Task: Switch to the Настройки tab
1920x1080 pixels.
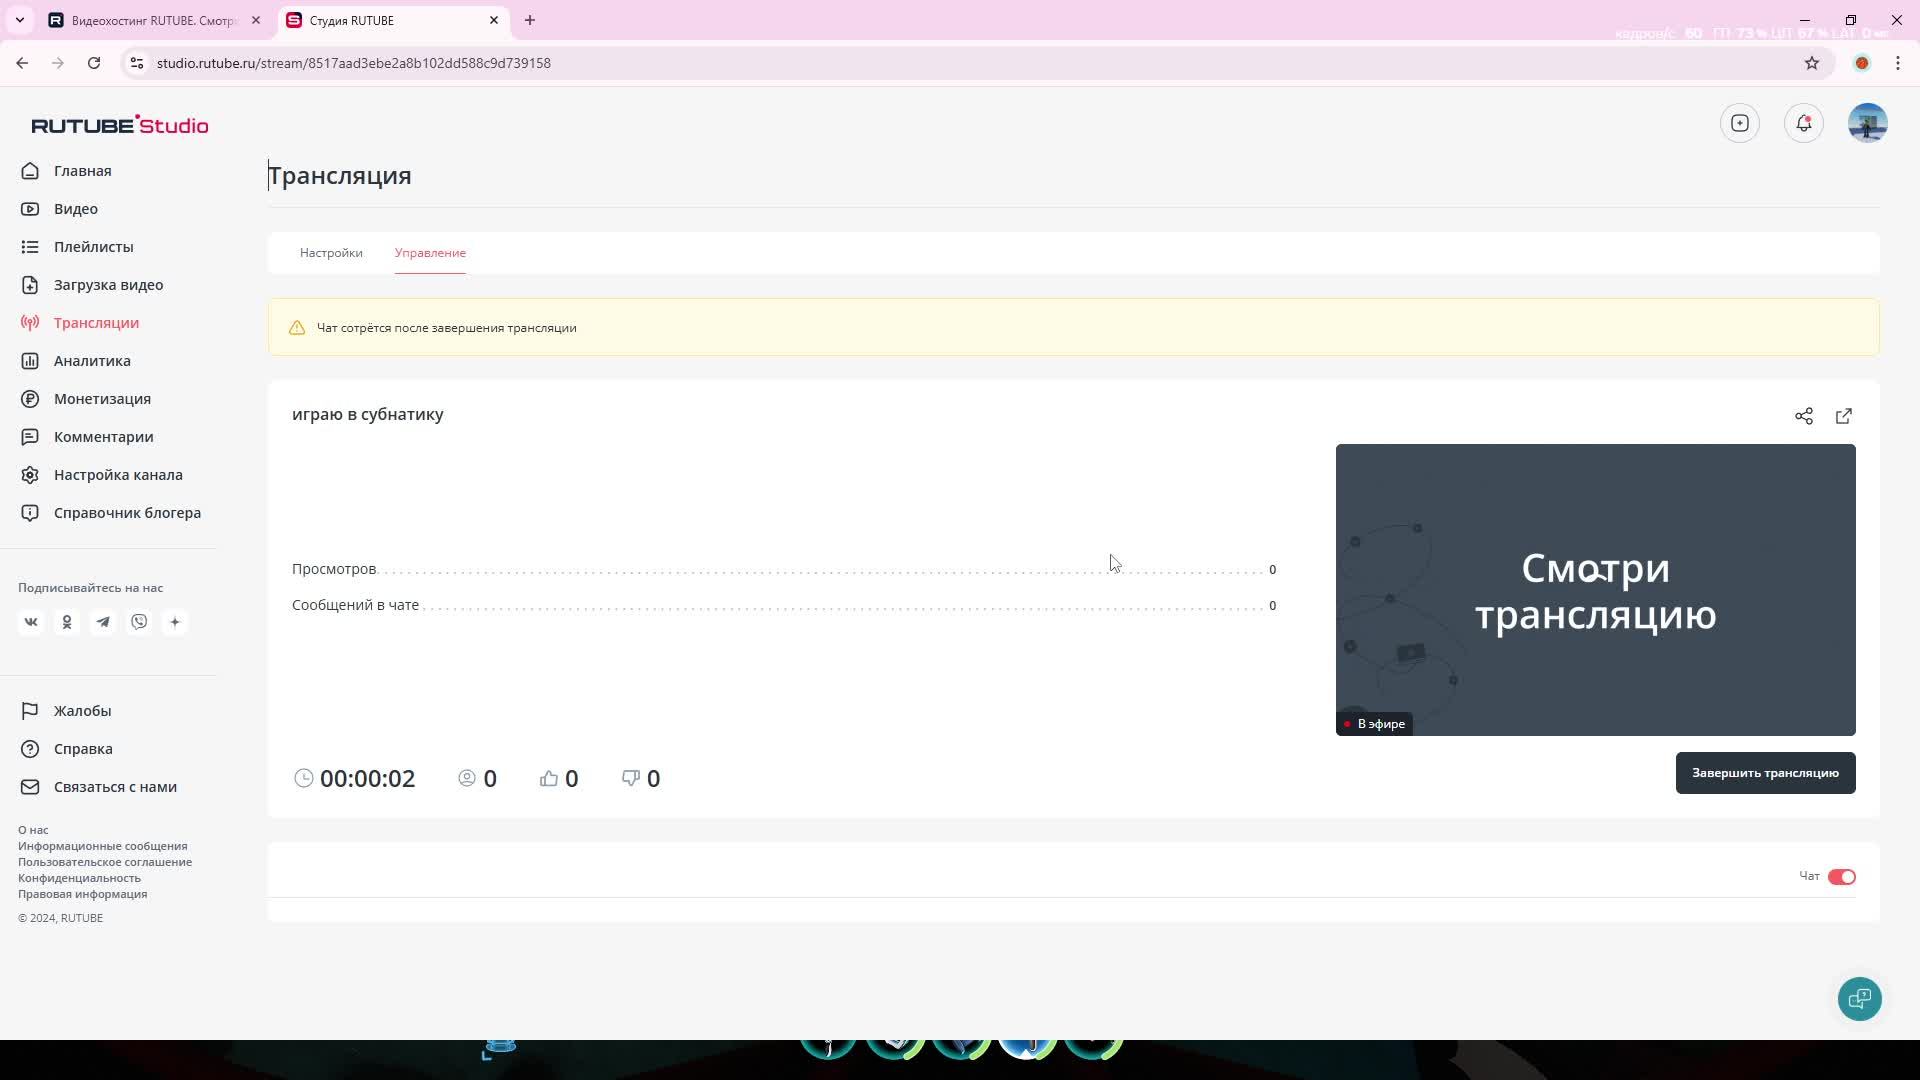Action: pyautogui.click(x=331, y=253)
